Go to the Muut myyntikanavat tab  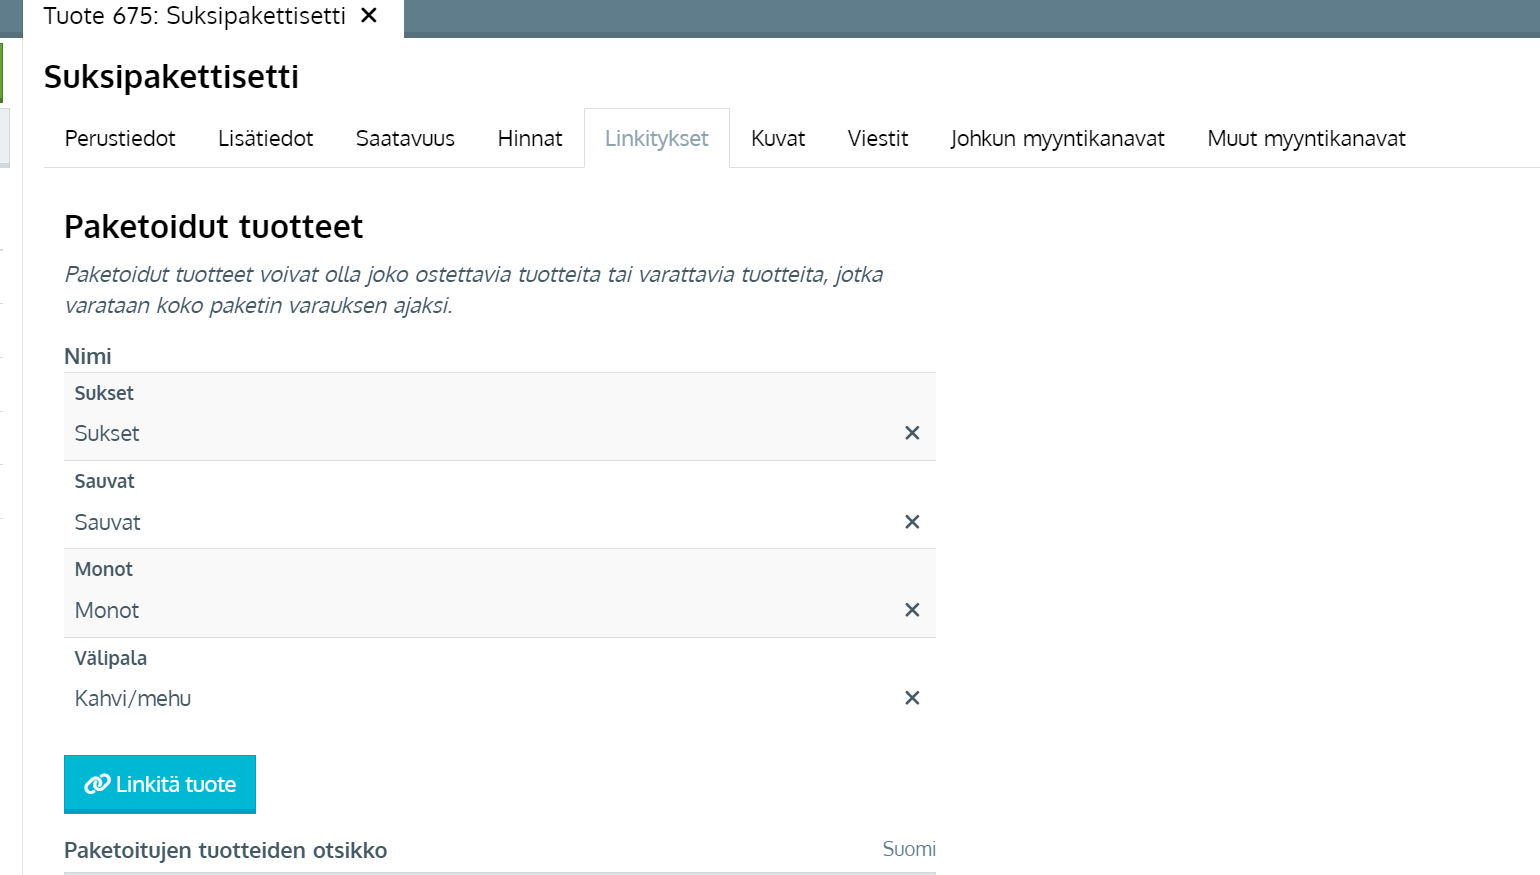(1306, 139)
